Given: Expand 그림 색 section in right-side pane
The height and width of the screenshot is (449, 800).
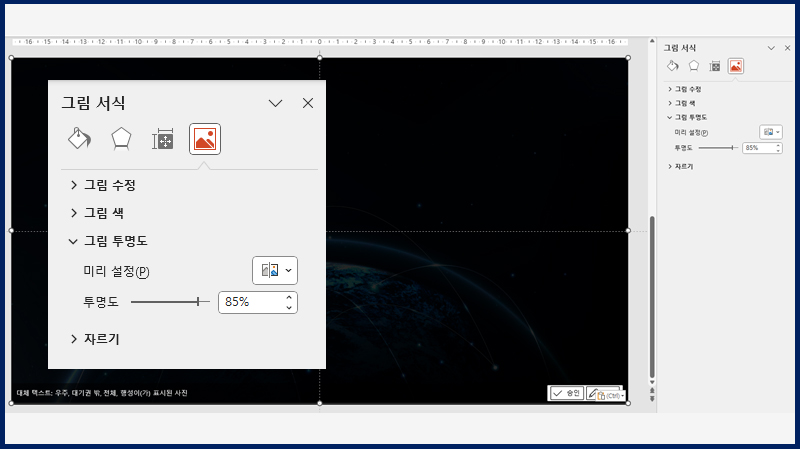Looking at the screenshot, I should point(681,103).
